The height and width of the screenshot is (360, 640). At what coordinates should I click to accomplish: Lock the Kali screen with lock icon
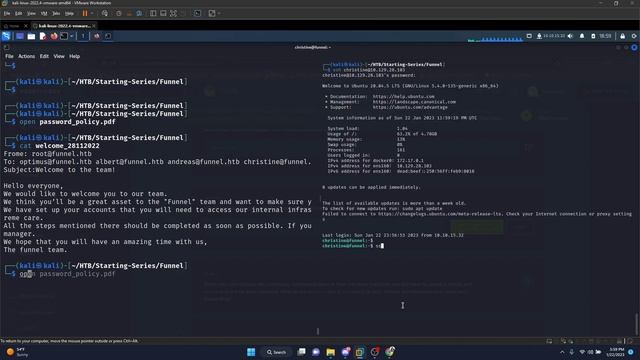coord(622,36)
